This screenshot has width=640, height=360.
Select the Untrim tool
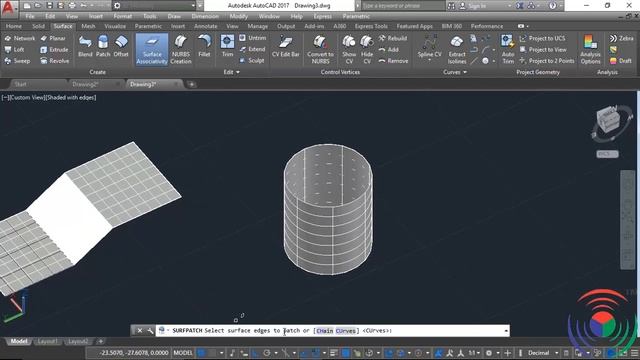[x=252, y=38]
